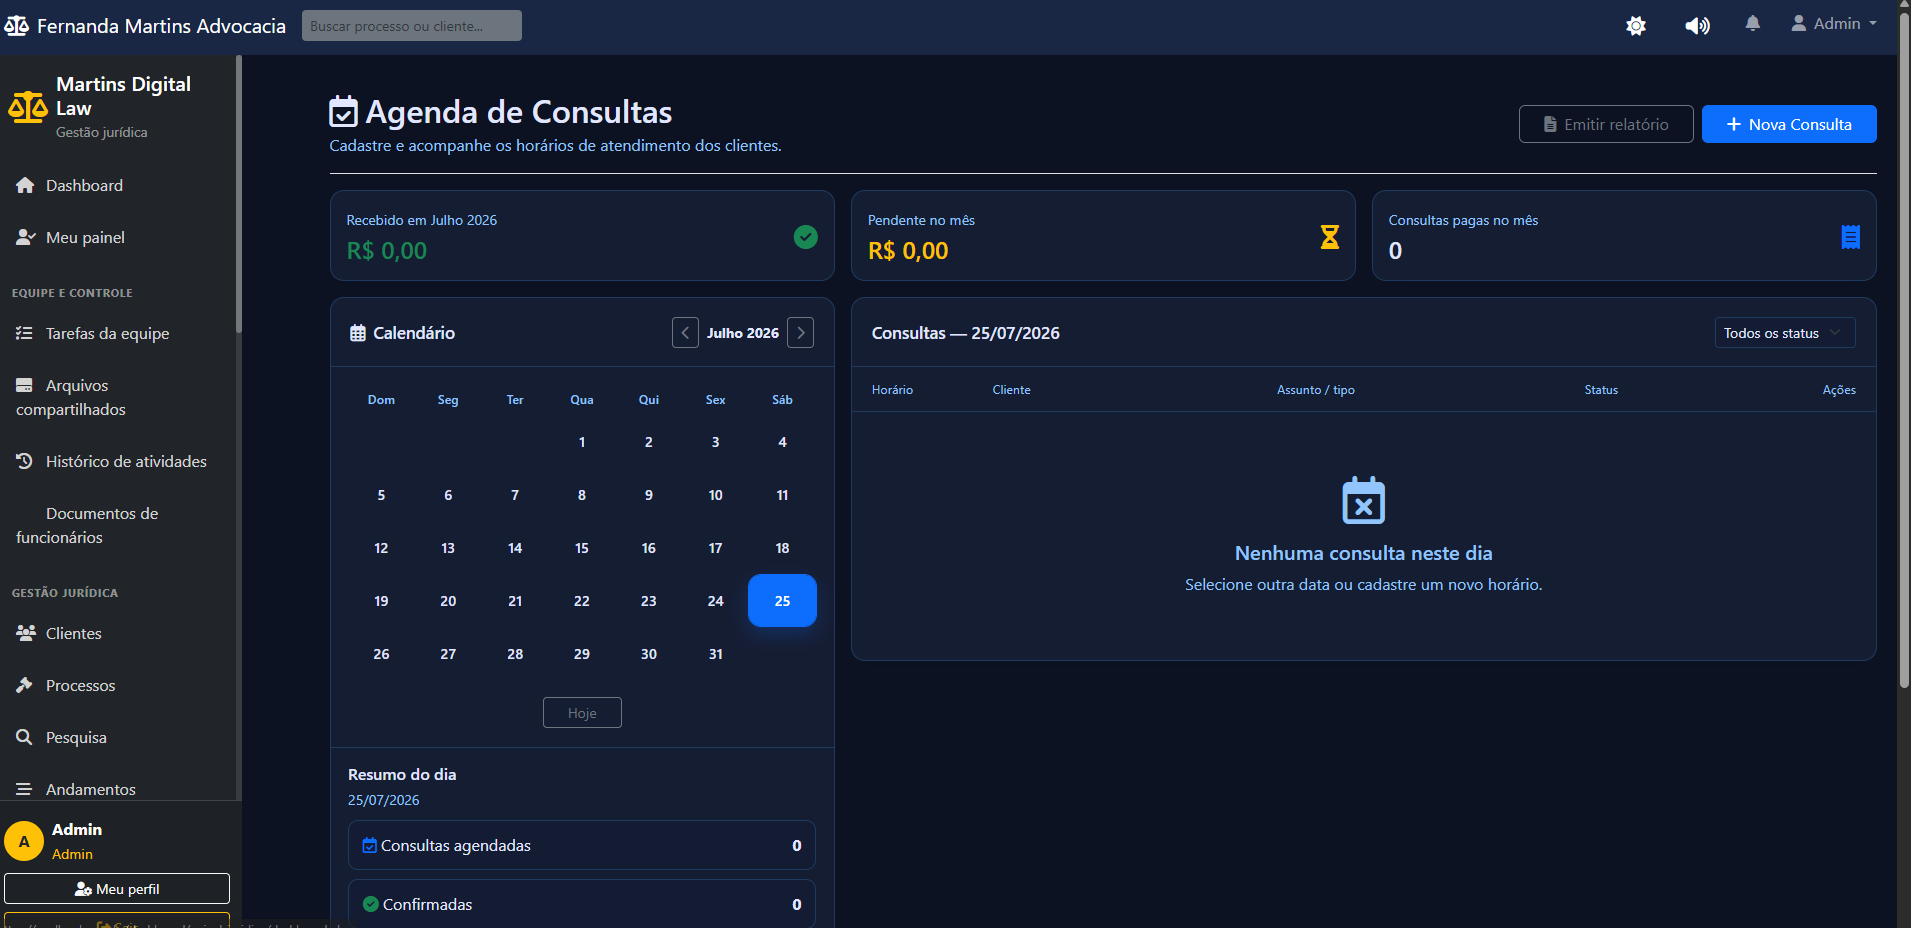Open the Meu perfil button
1911x928 pixels.
point(117,889)
